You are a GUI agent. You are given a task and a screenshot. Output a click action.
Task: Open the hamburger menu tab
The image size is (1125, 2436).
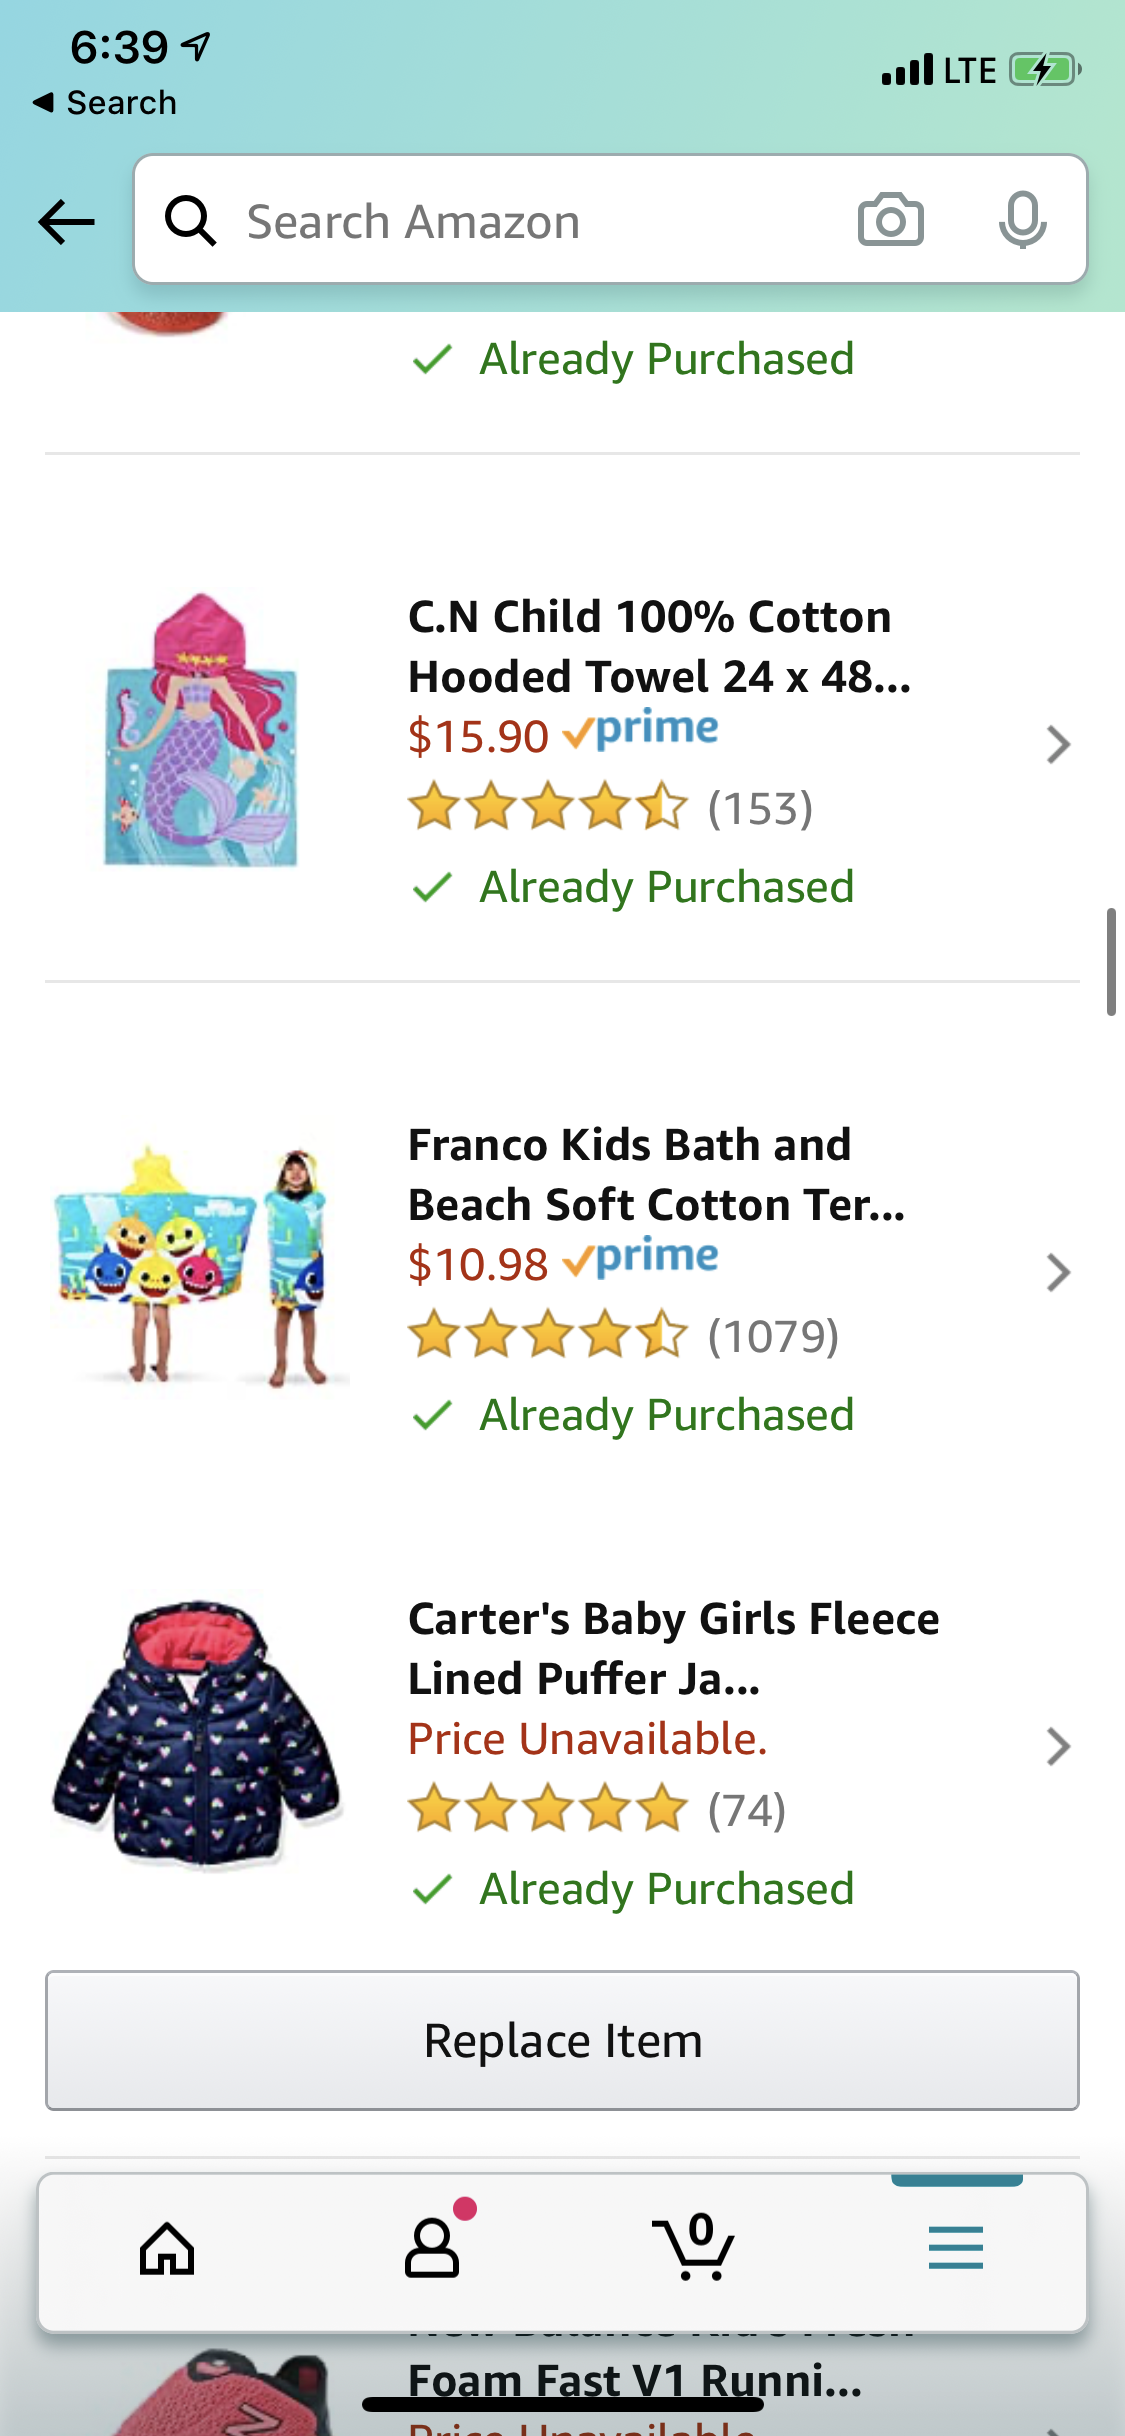pyautogui.click(x=955, y=2250)
